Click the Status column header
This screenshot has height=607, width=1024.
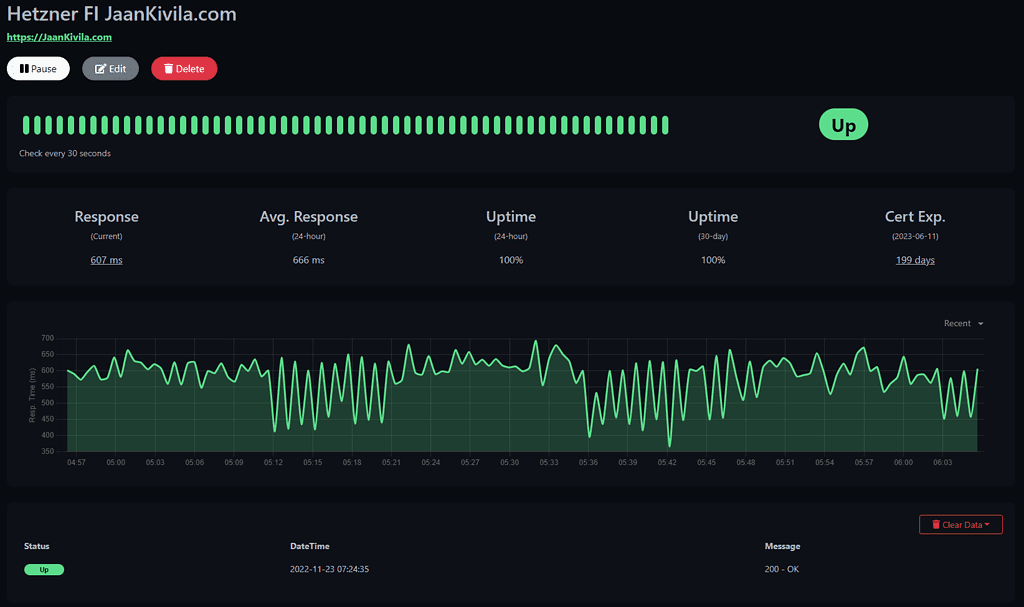(x=37, y=546)
